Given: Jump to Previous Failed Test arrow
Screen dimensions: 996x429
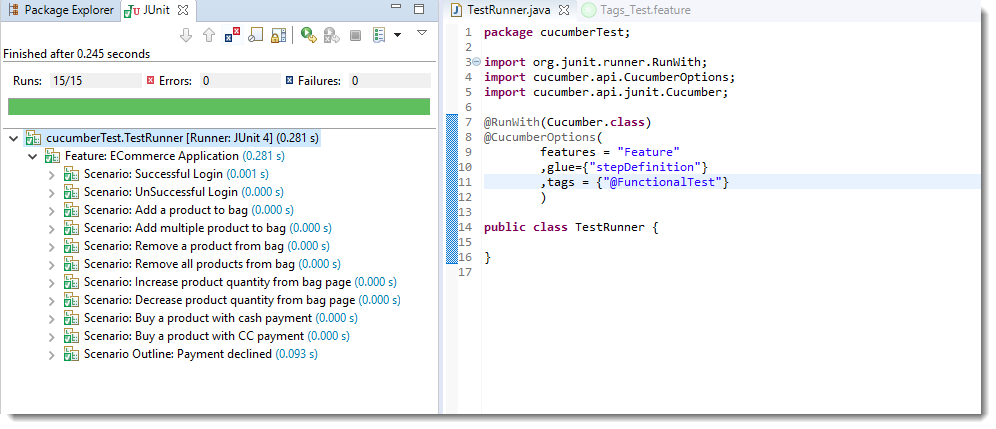Looking at the screenshot, I should (x=209, y=35).
